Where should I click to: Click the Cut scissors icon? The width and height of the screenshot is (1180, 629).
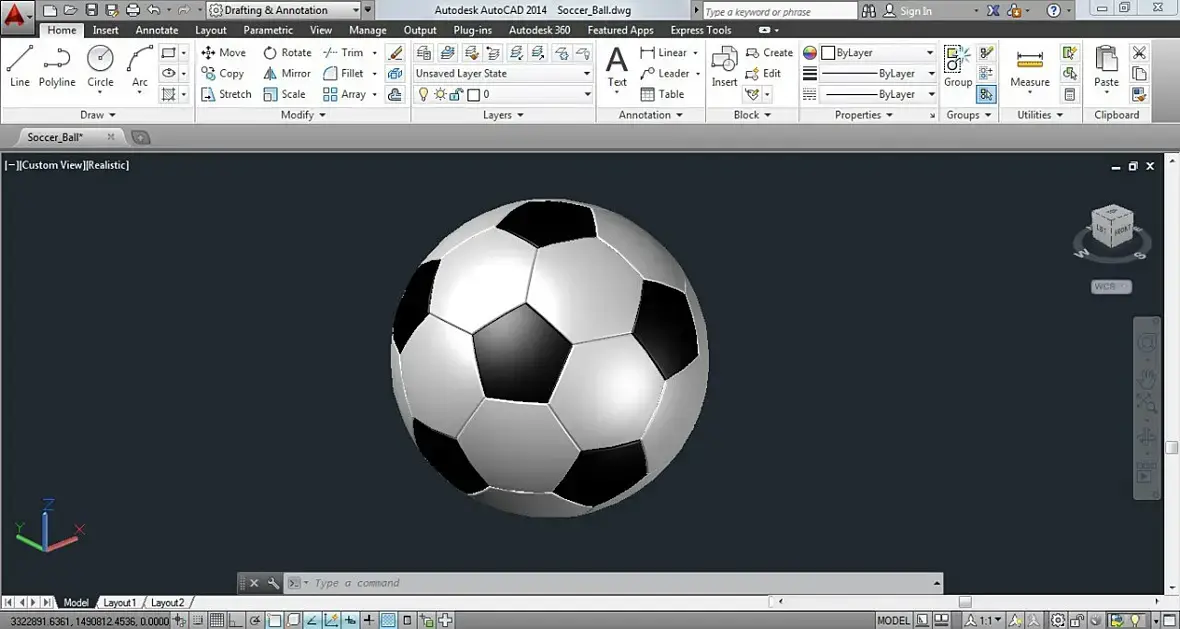pyautogui.click(x=1139, y=53)
